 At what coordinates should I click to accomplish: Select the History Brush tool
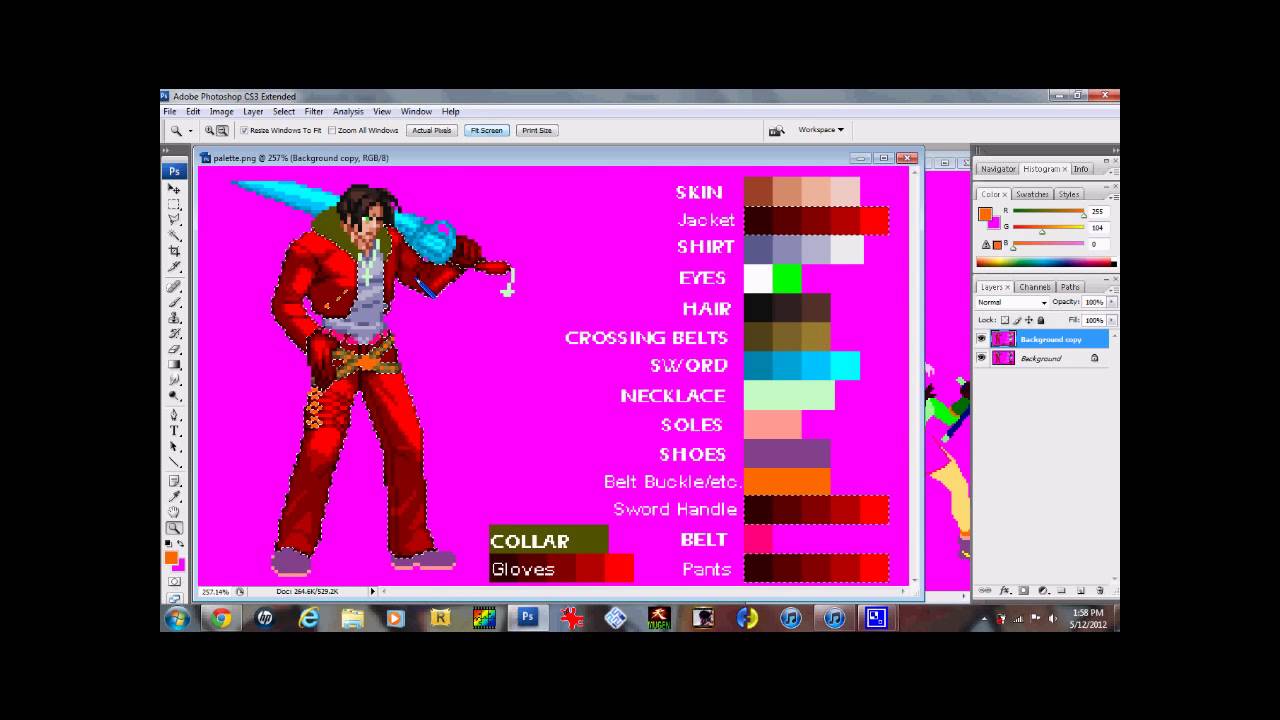(x=174, y=333)
